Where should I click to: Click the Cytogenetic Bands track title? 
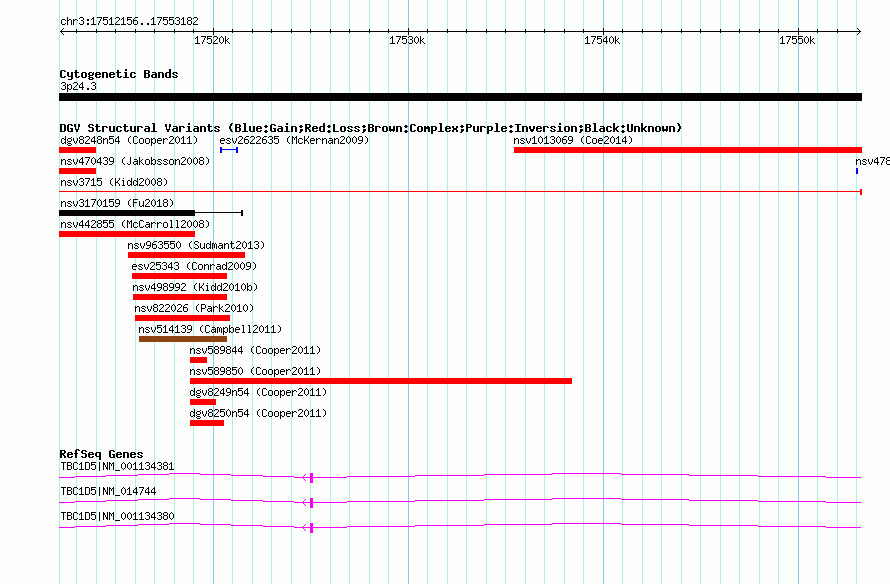point(119,74)
